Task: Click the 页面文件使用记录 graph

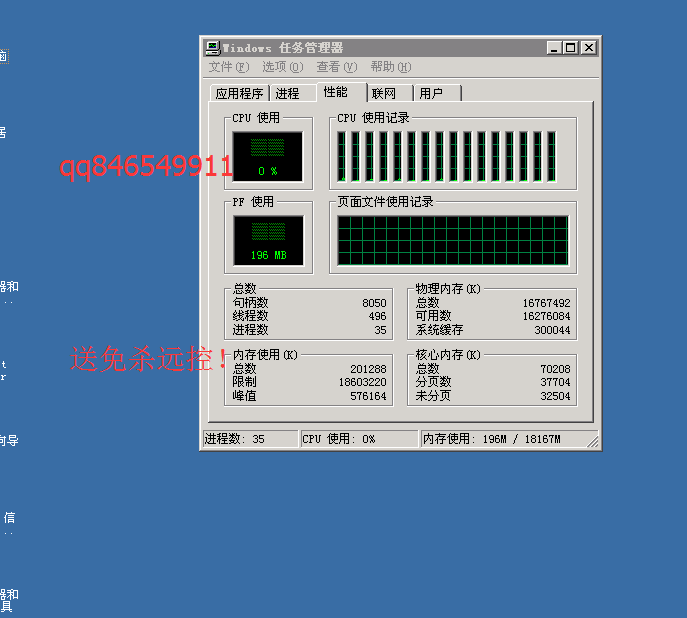Action: (x=453, y=240)
